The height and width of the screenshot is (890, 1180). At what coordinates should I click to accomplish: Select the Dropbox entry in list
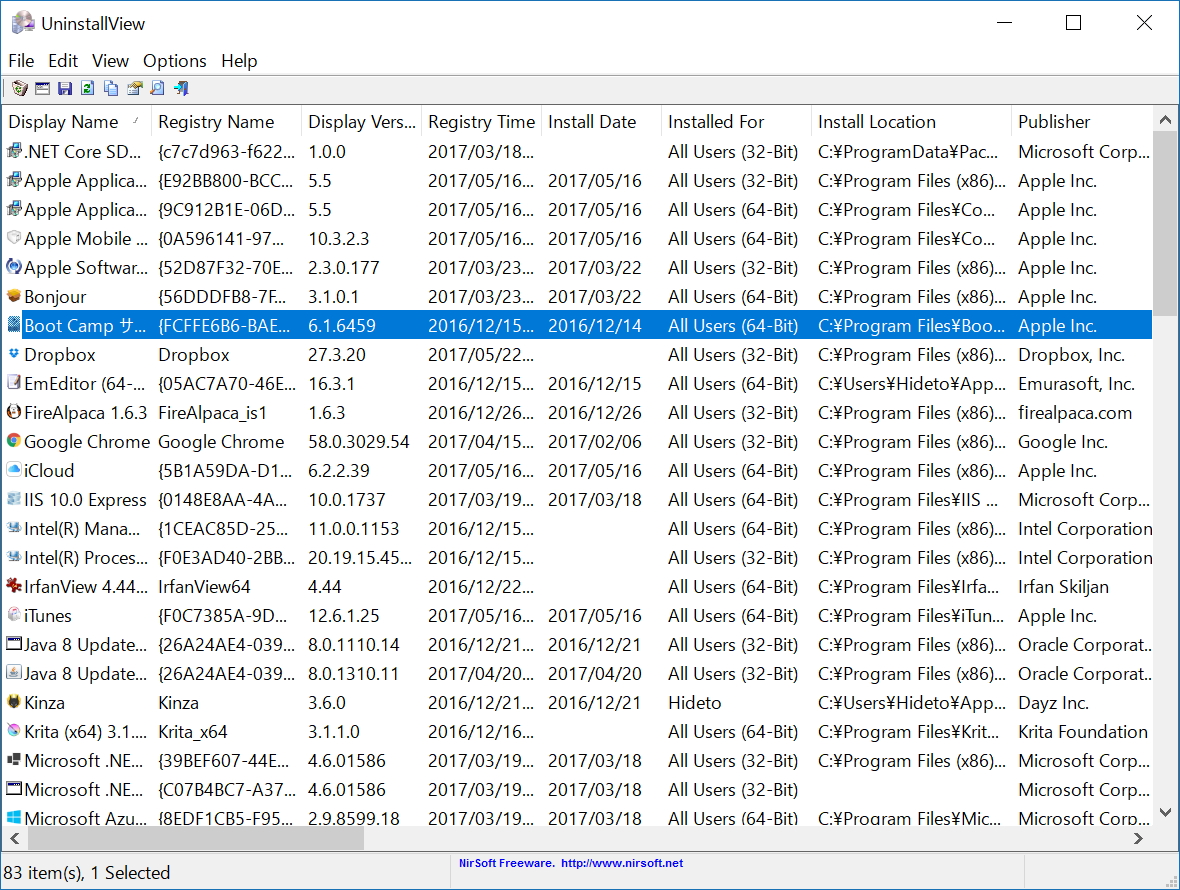[x=60, y=355]
